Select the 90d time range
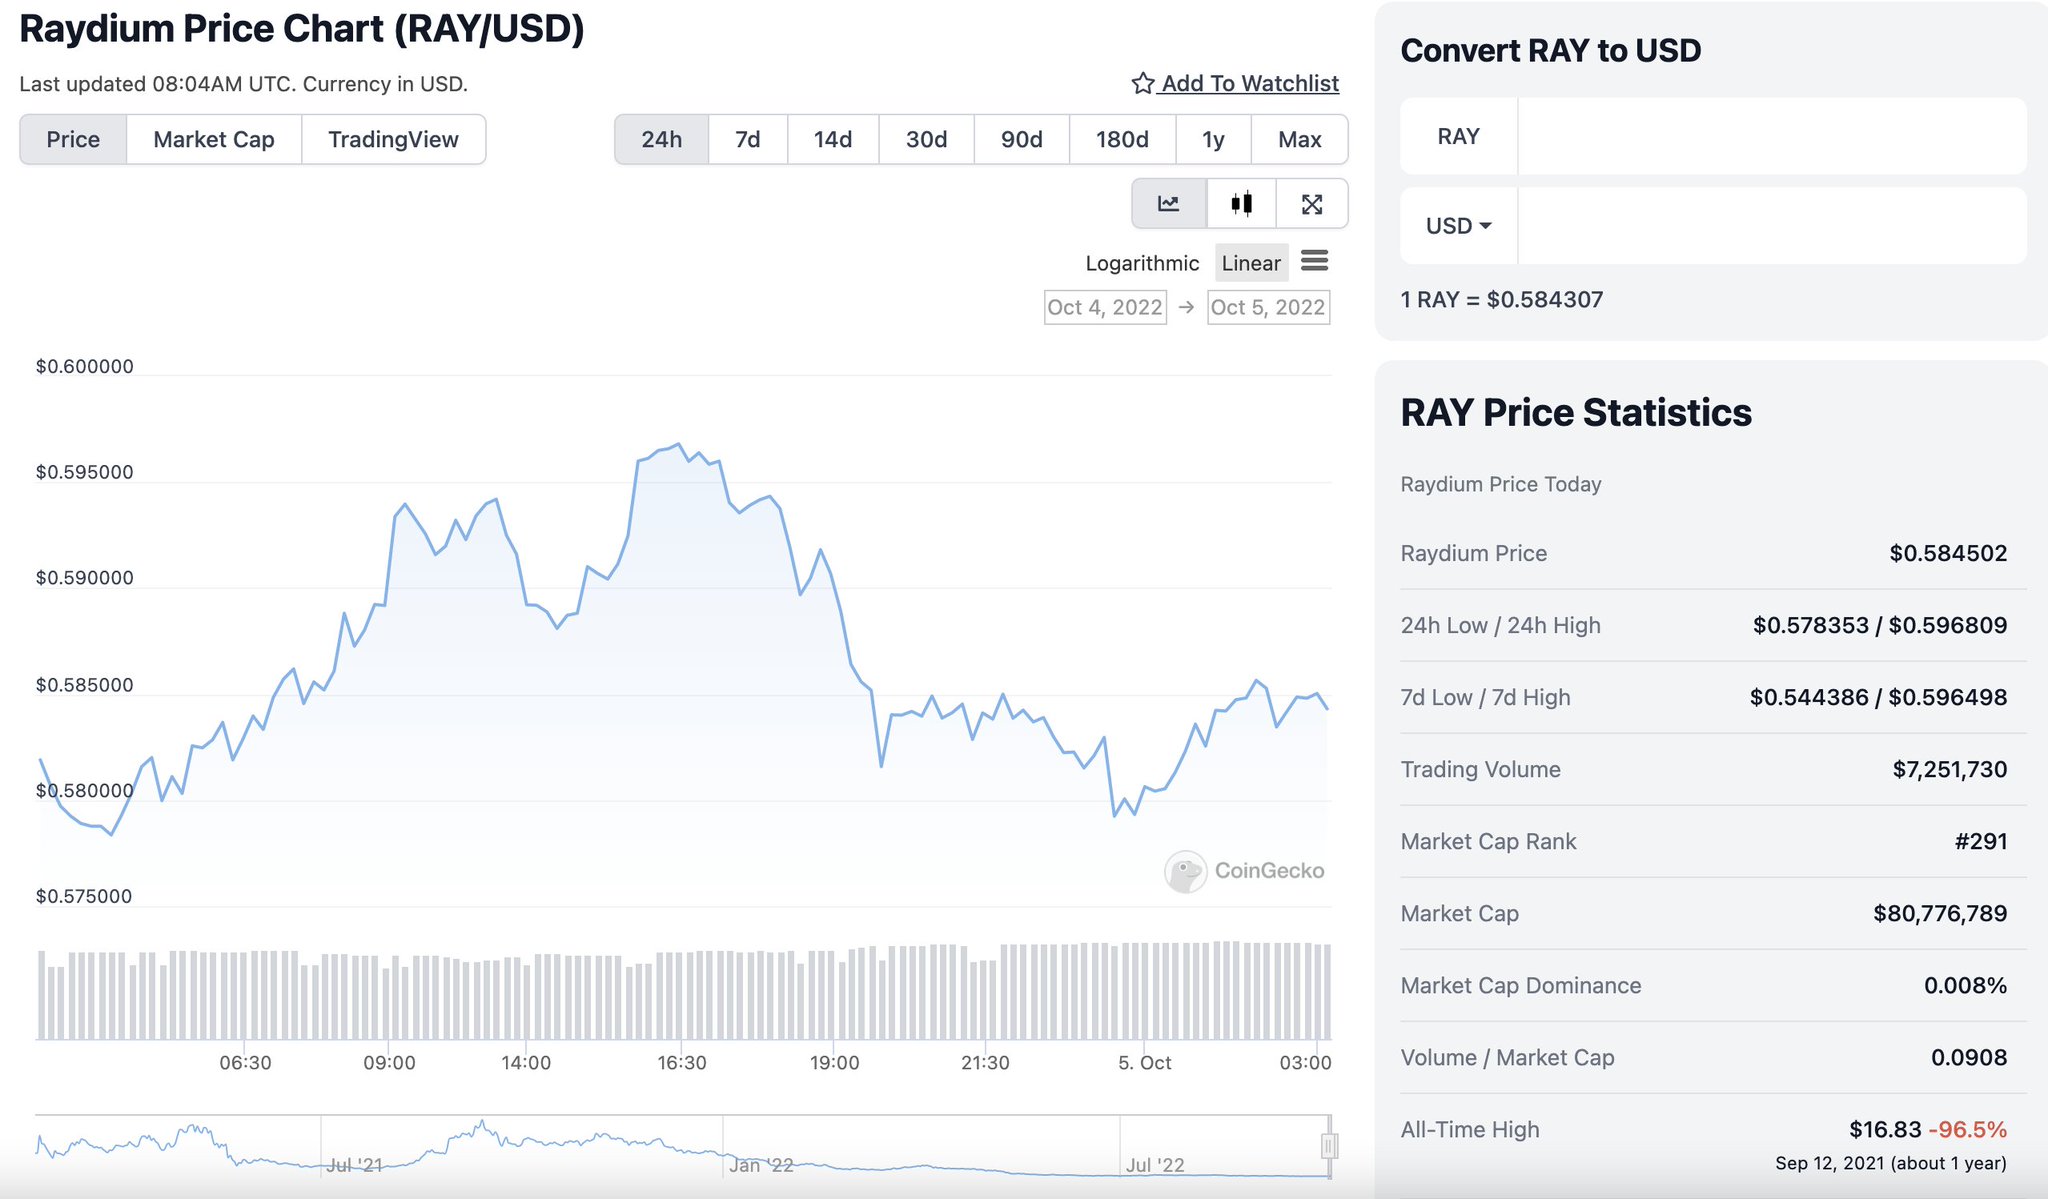Image resolution: width=2048 pixels, height=1199 pixels. [1022, 139]
